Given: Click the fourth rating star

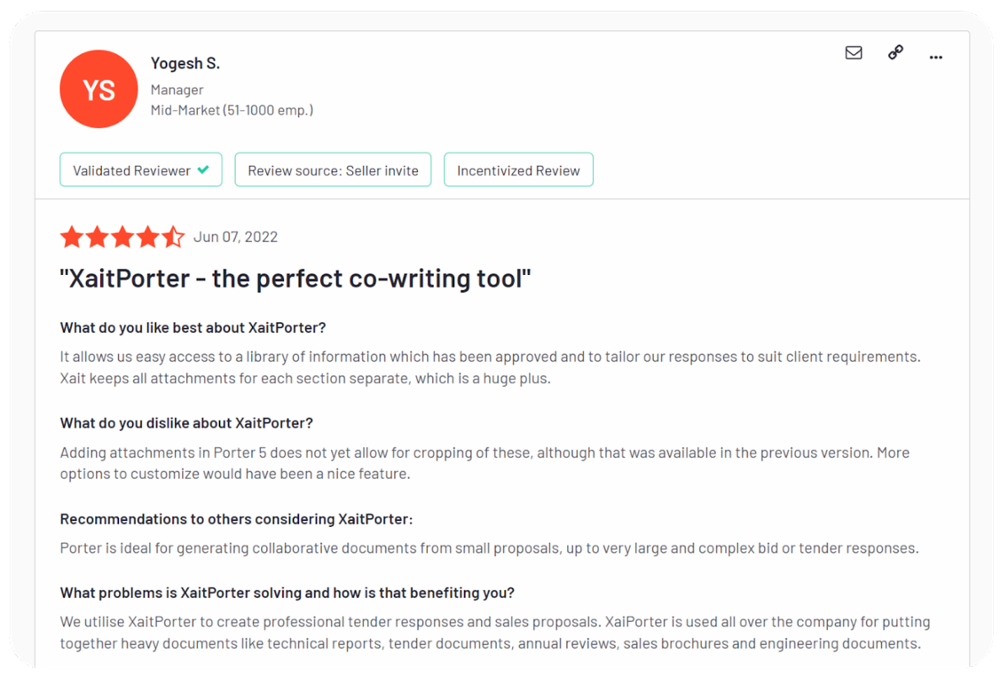Looking at the screenshot, I should [148, 237].
